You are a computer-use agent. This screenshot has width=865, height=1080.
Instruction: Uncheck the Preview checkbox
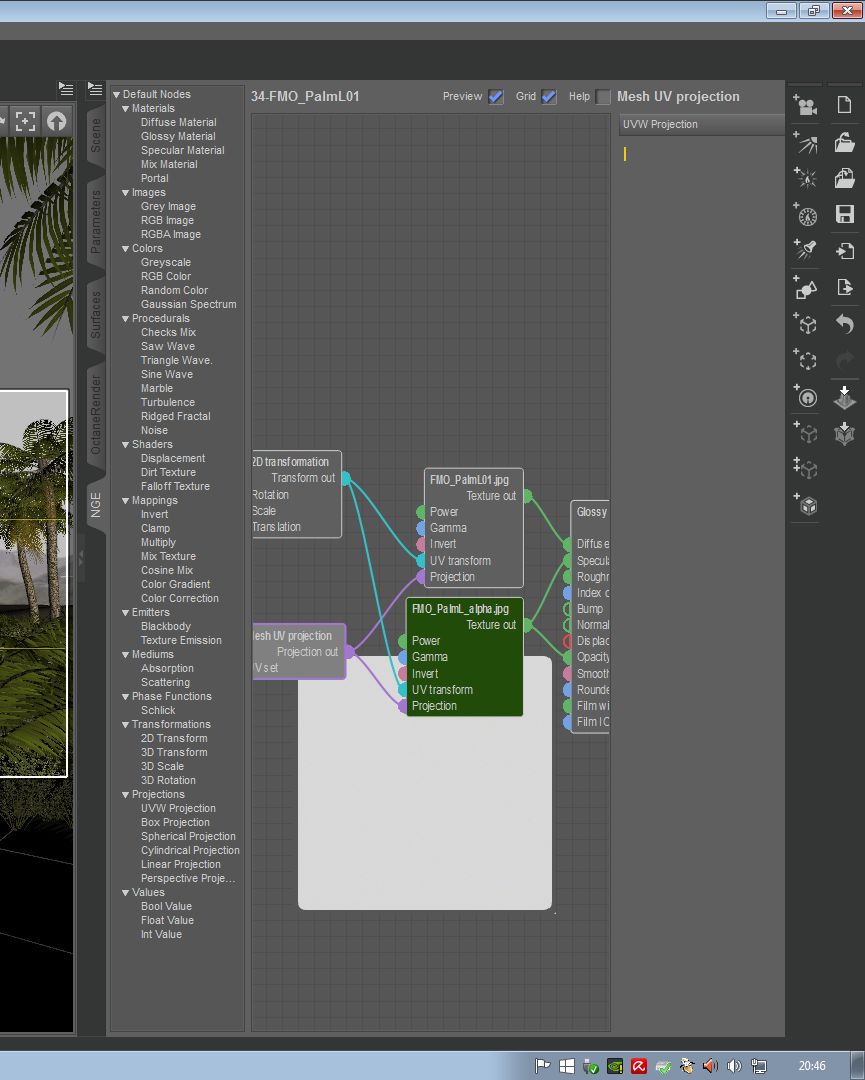496,97
